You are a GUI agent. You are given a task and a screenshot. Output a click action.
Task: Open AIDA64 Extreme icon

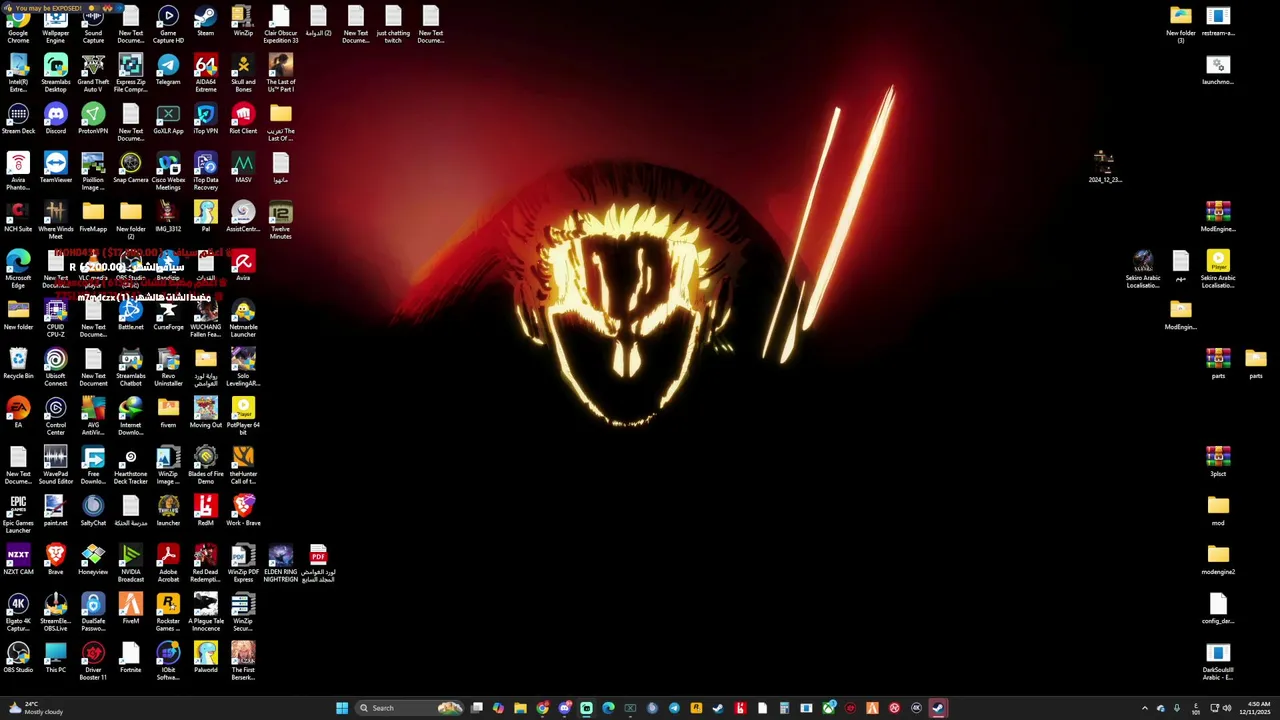tap(205, 73)
